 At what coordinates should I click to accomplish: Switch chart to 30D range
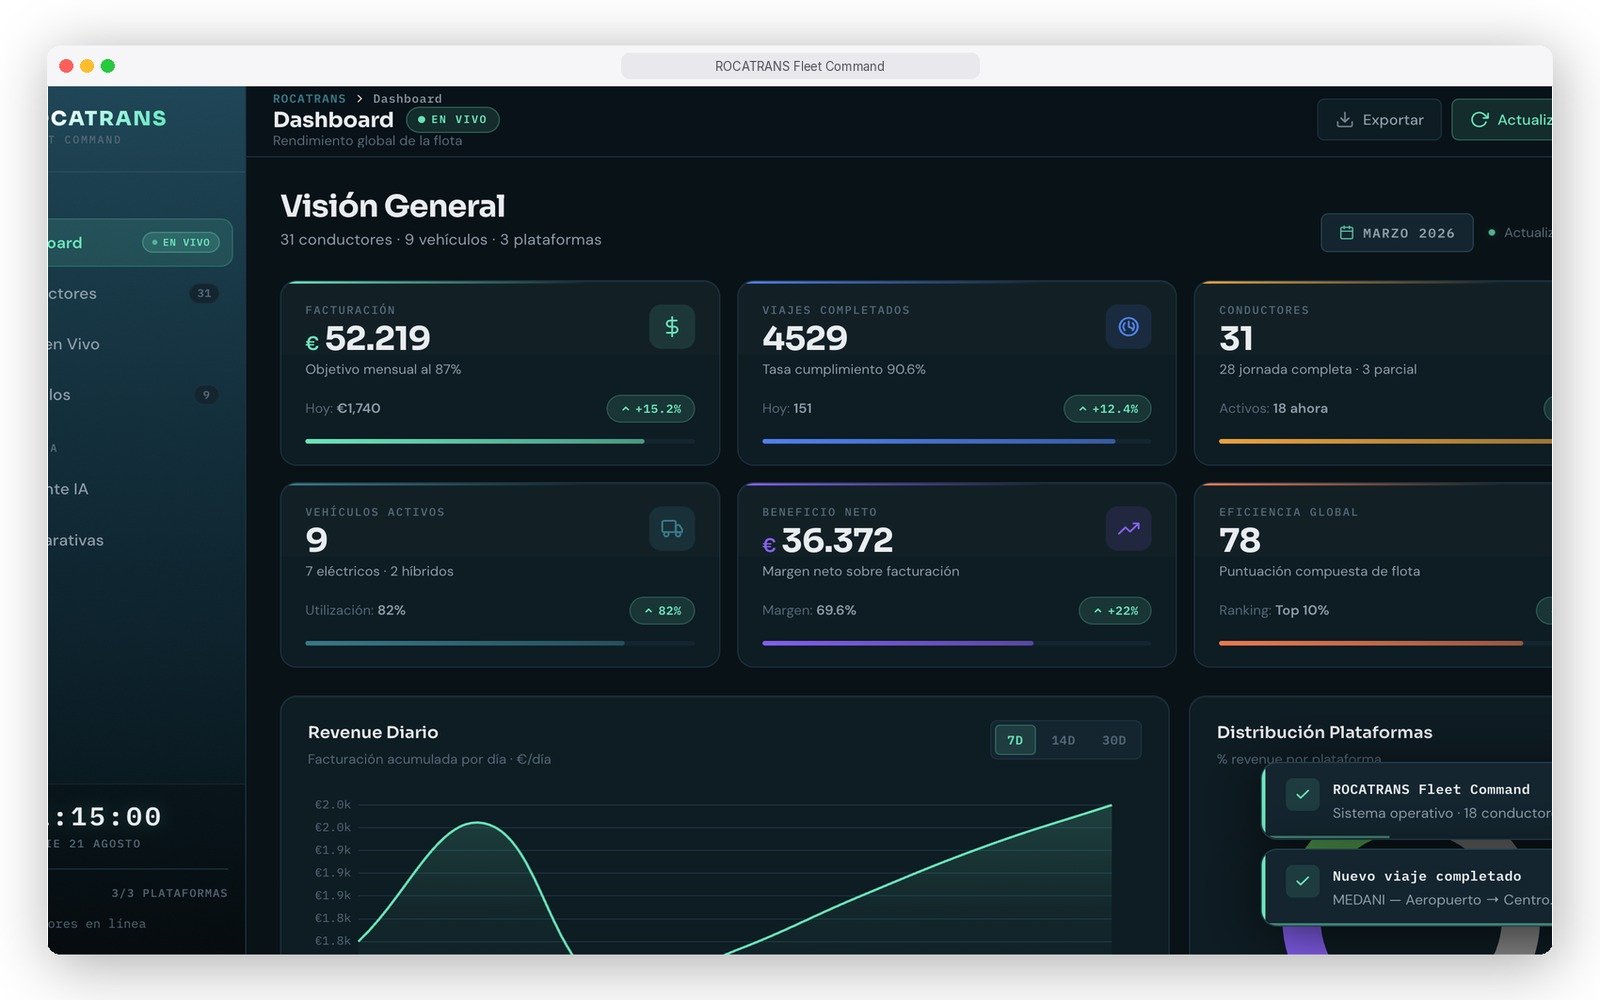(x=1114, y=740)
